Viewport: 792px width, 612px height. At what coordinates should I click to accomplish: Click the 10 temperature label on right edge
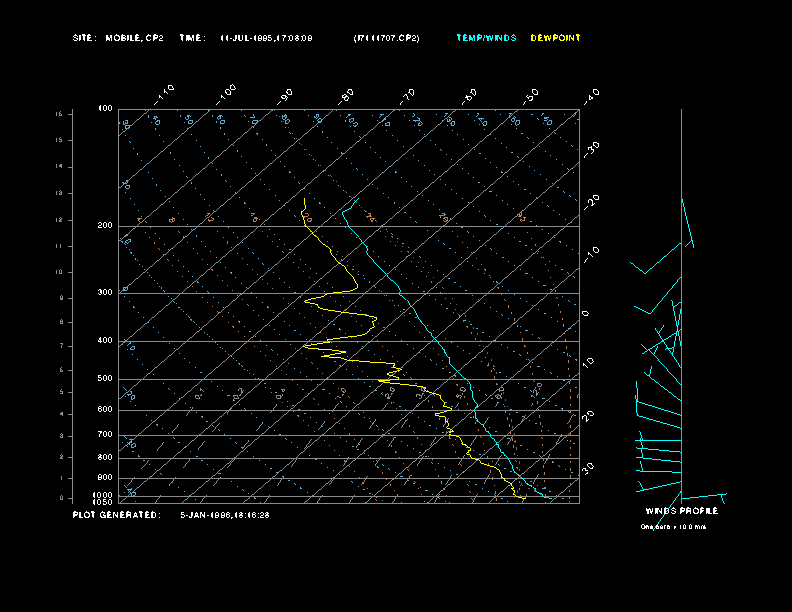click(588, 362)
